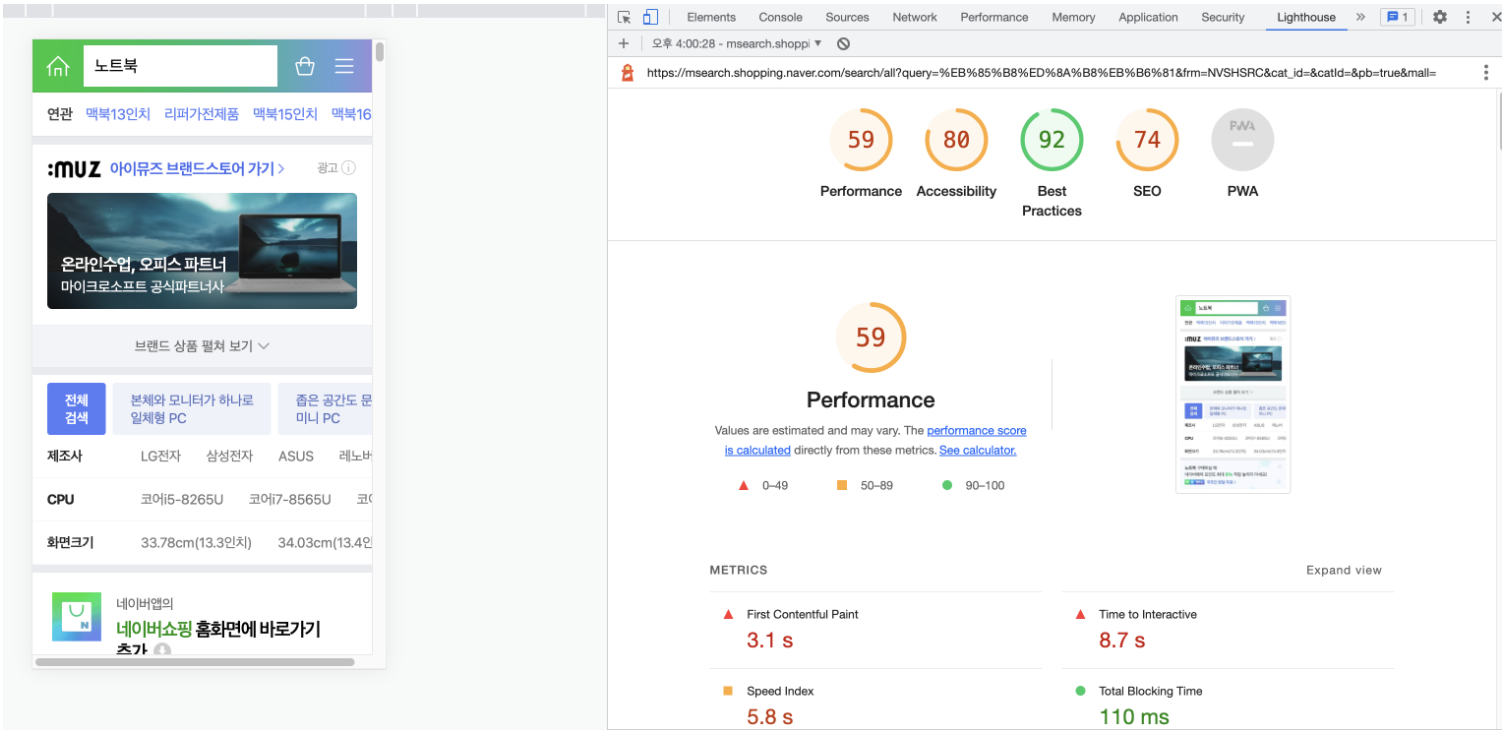Start a new Lighthouse report with the plus icon
Image resolution: width=1502 pixels, height=730 pixels.
click(x=624, y=44)
